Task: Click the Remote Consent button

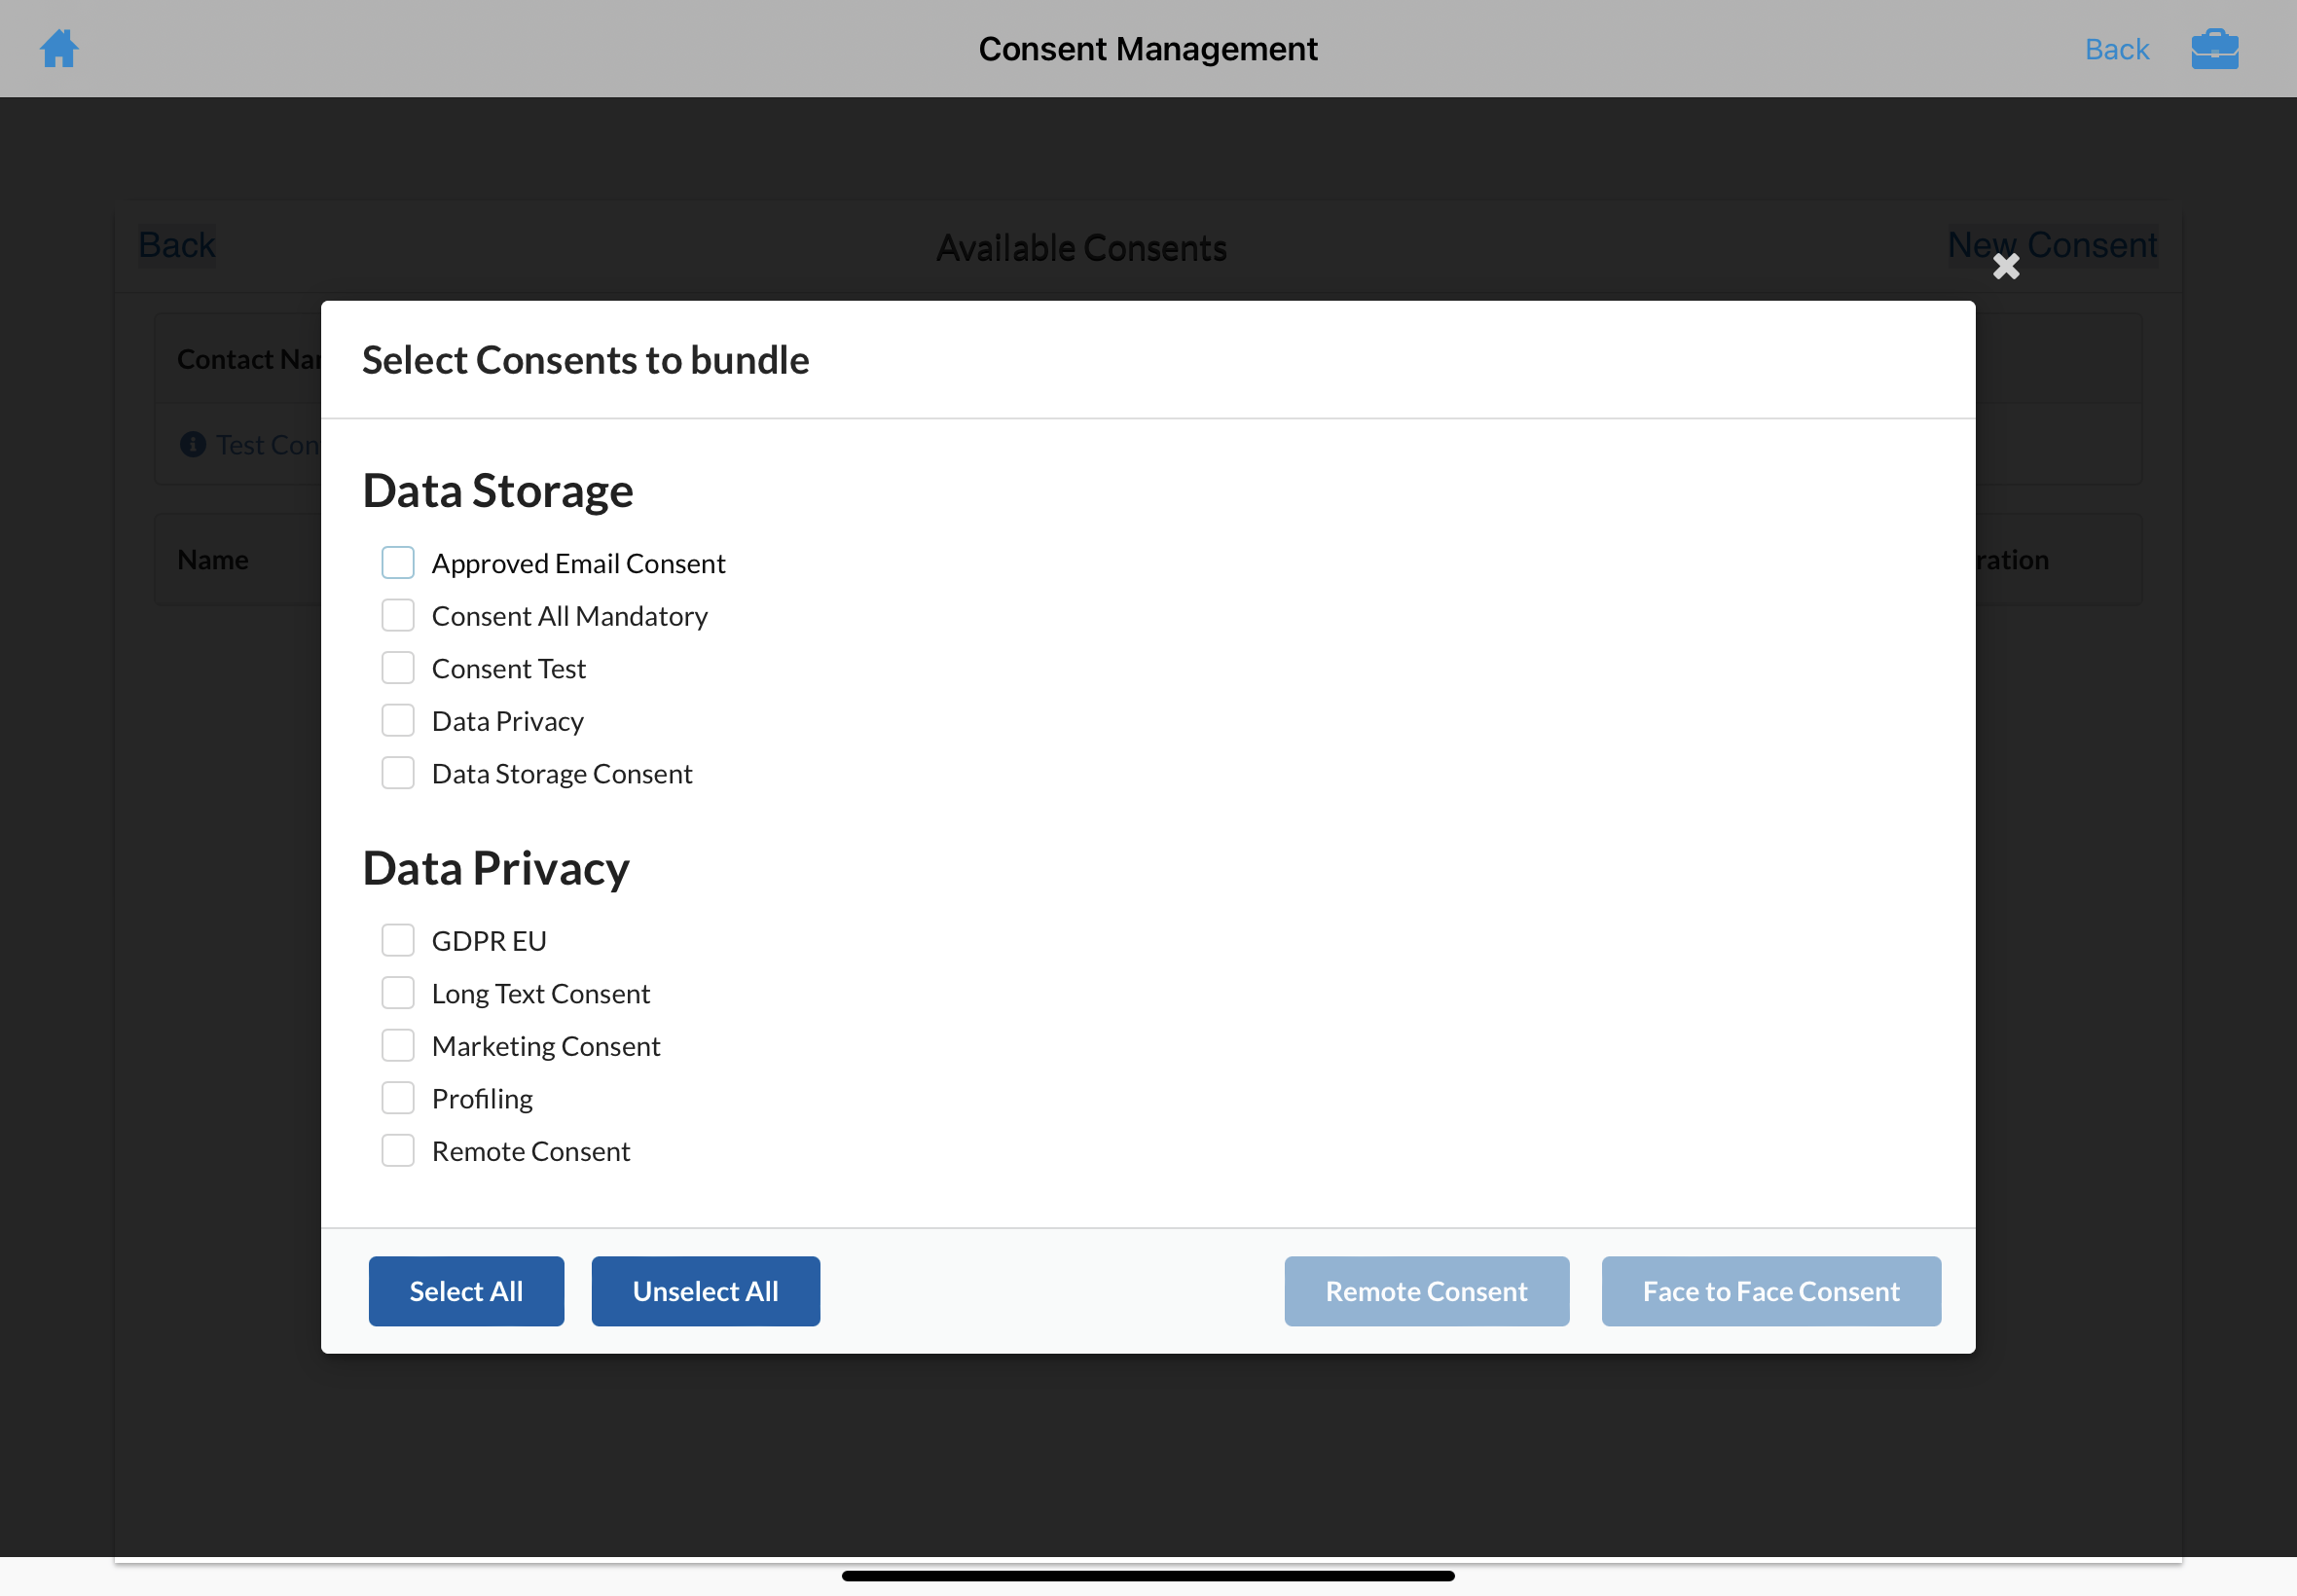Action: (x=1426, y=1291)
